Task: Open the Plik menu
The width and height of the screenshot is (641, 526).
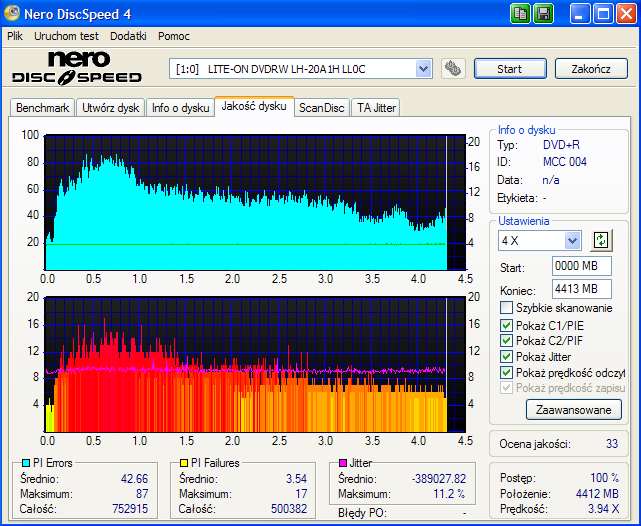Action: (15, 36)
